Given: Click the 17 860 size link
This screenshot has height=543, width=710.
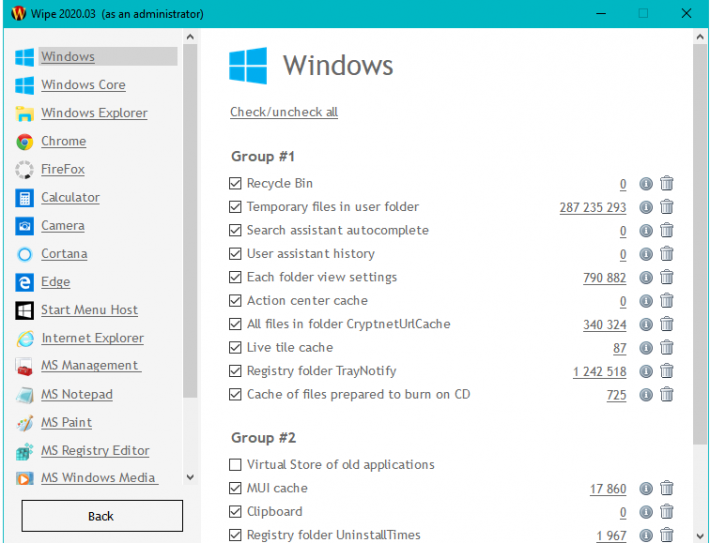Looking at the screenshot, I should point(608,489).
